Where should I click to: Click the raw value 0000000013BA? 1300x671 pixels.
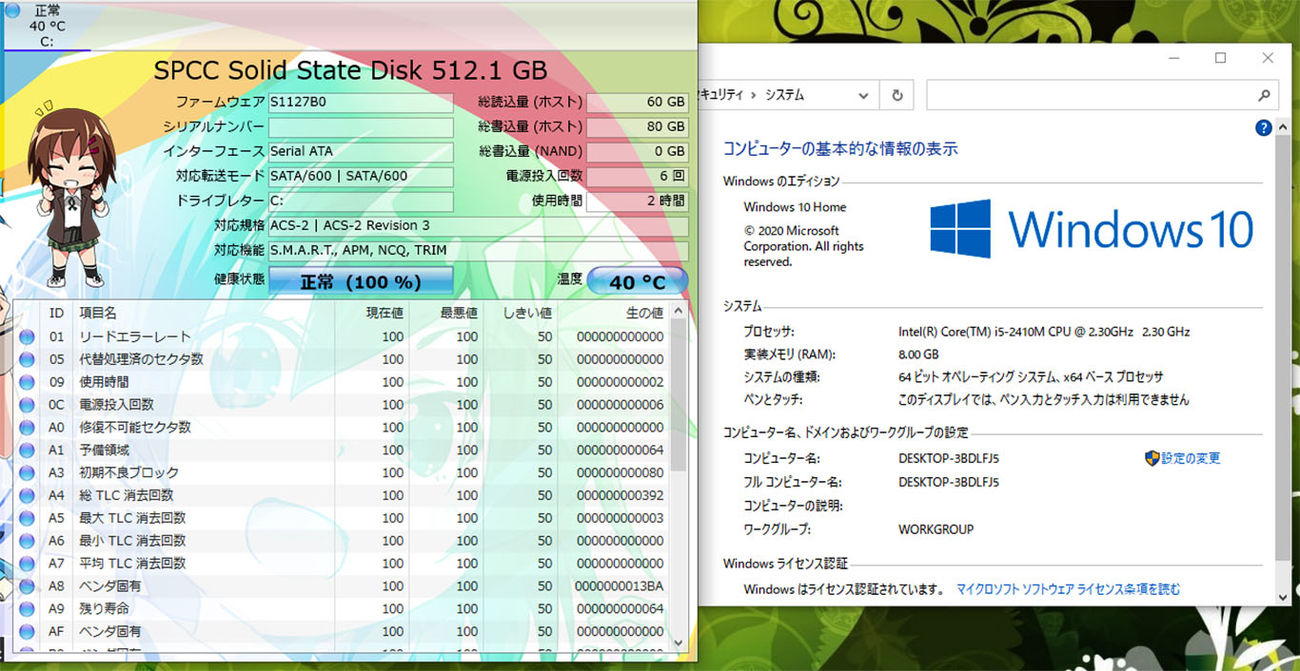(619, 586)
